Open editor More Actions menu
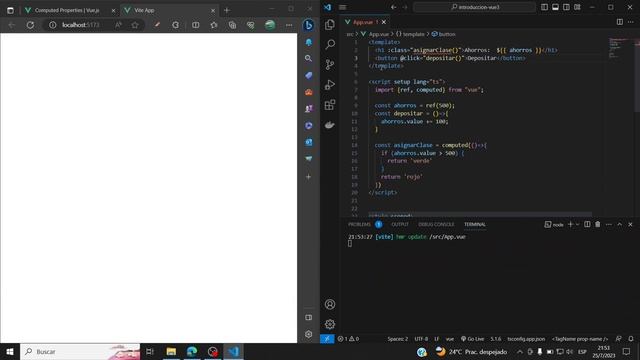The height and width of the screenshot is (360, 640). 631,22
